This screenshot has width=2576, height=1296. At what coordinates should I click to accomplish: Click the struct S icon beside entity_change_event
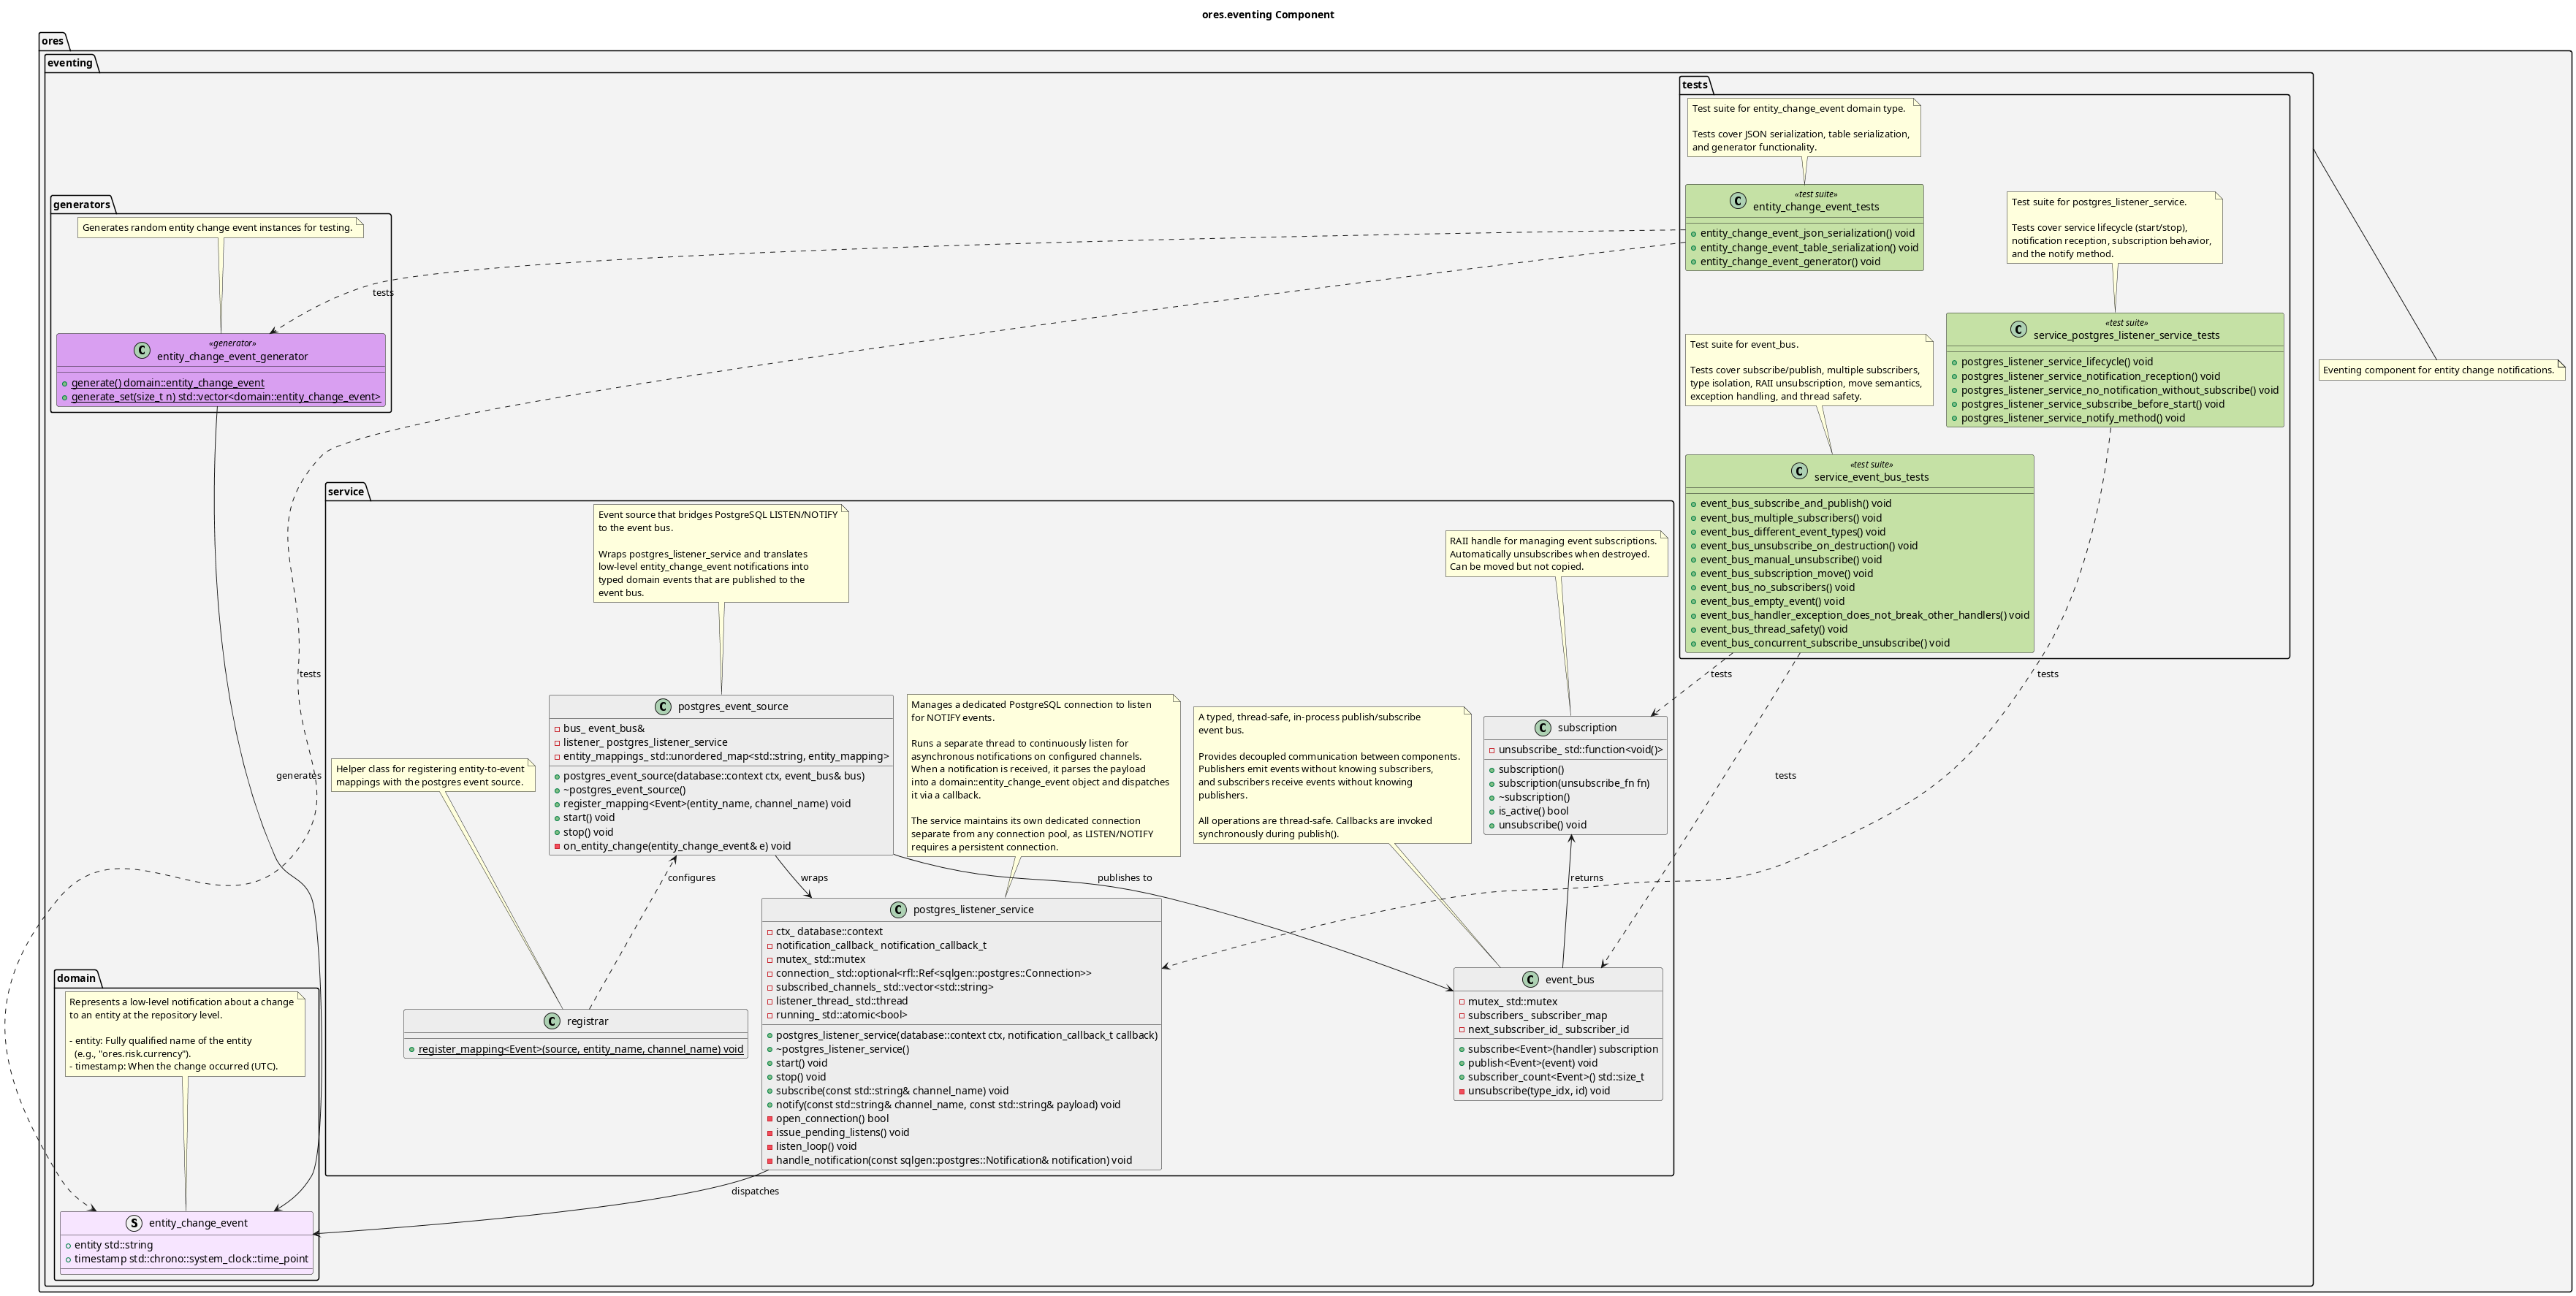point(134,1223)
